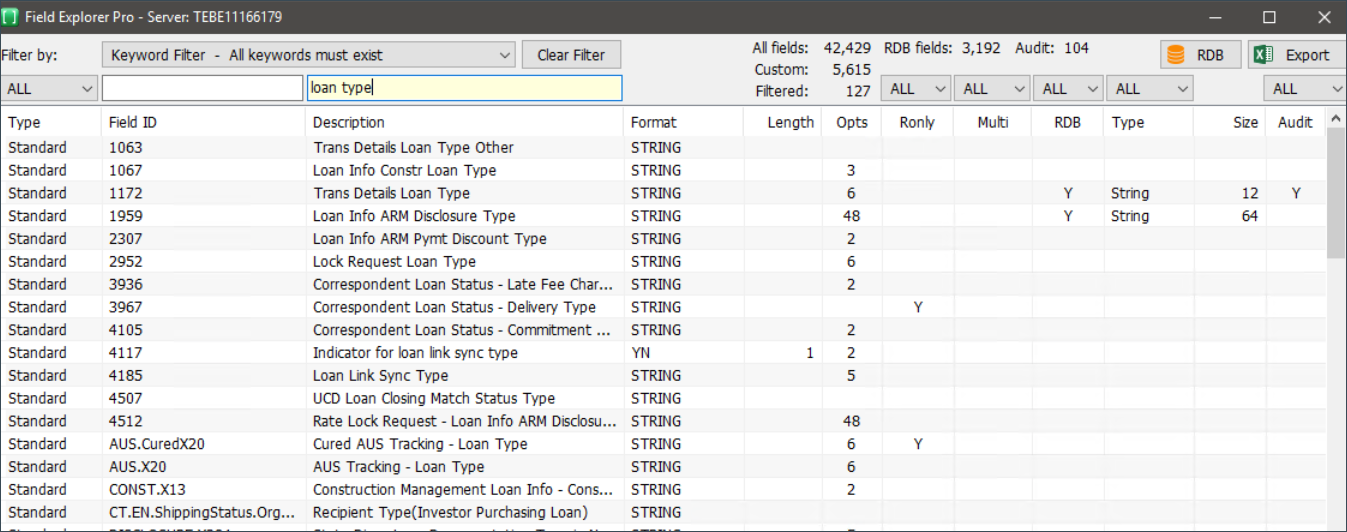This screenshot has width=1347, height=532.
Task: Expand the leftmost ALL type dropdown
Action: click(48, 89)
